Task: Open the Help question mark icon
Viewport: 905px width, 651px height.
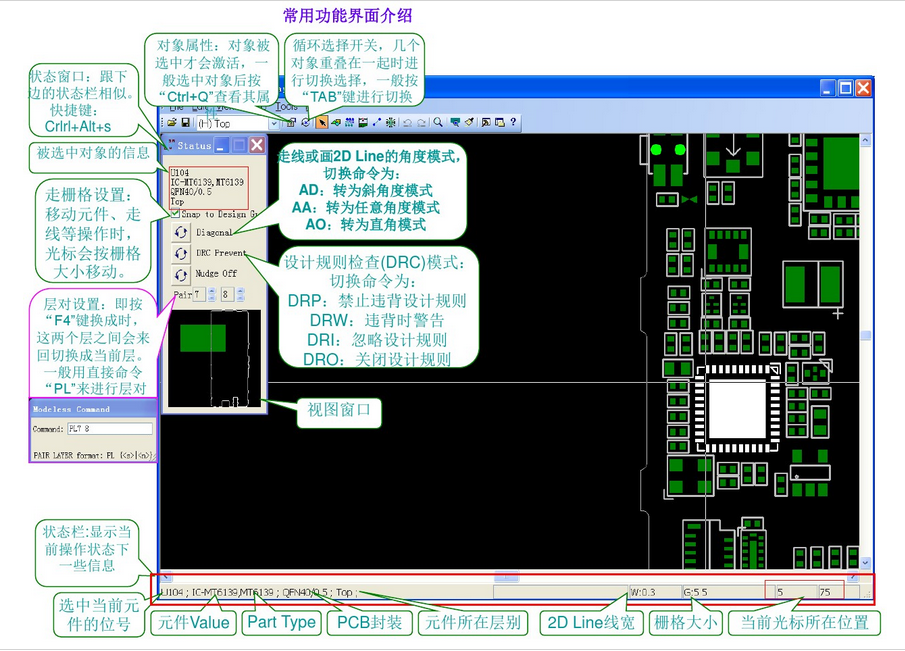Action: (x=512, y=123)
